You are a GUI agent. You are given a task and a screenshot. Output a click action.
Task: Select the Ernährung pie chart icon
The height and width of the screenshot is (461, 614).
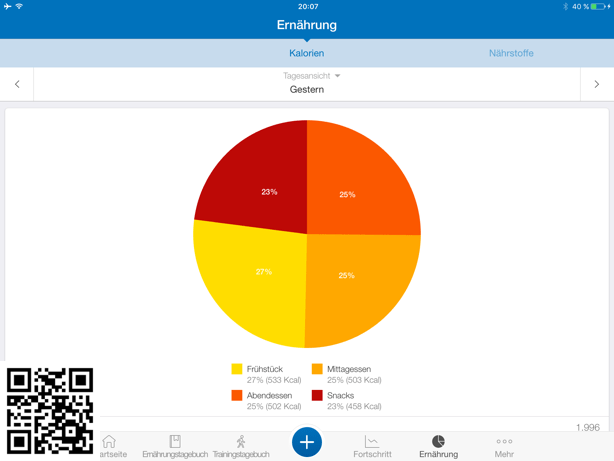pyautogui.click(x=438, y=442)
